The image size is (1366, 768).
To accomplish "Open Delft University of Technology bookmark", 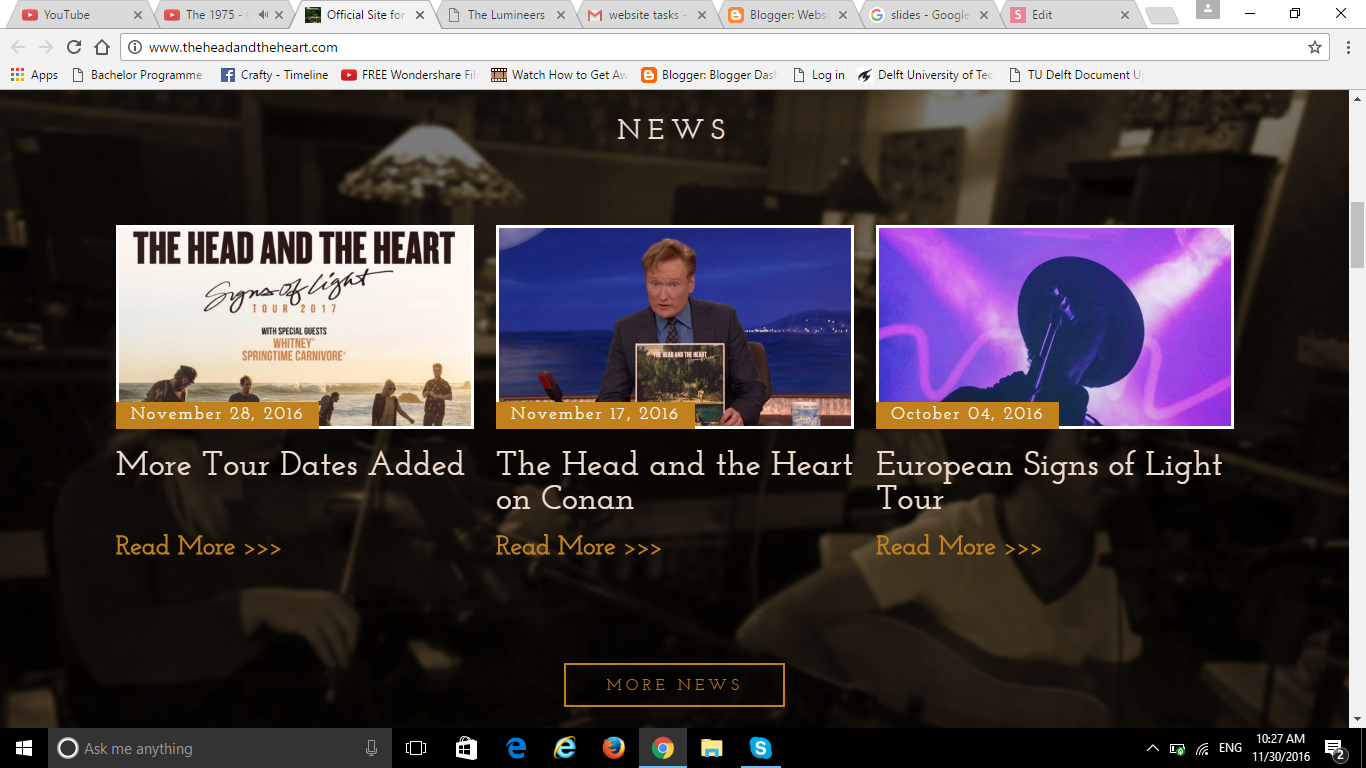I will point(924,75).
